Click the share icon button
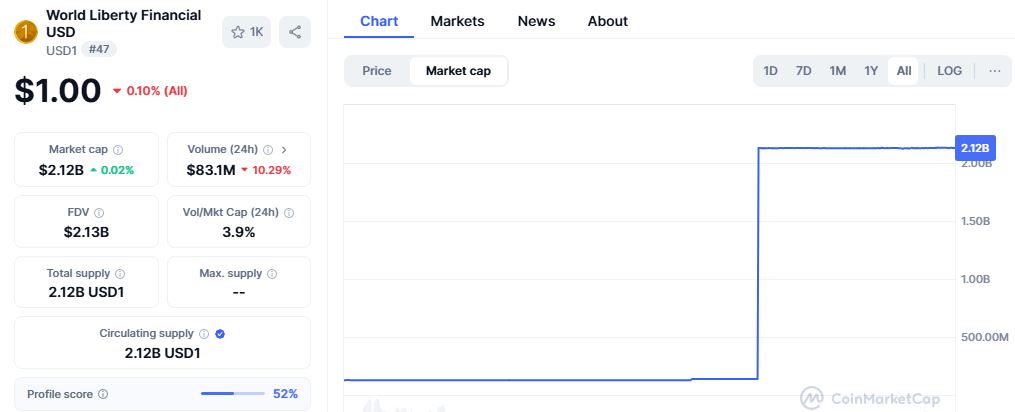The height and width of the screenshot is (412, 1015). [295, 32]
